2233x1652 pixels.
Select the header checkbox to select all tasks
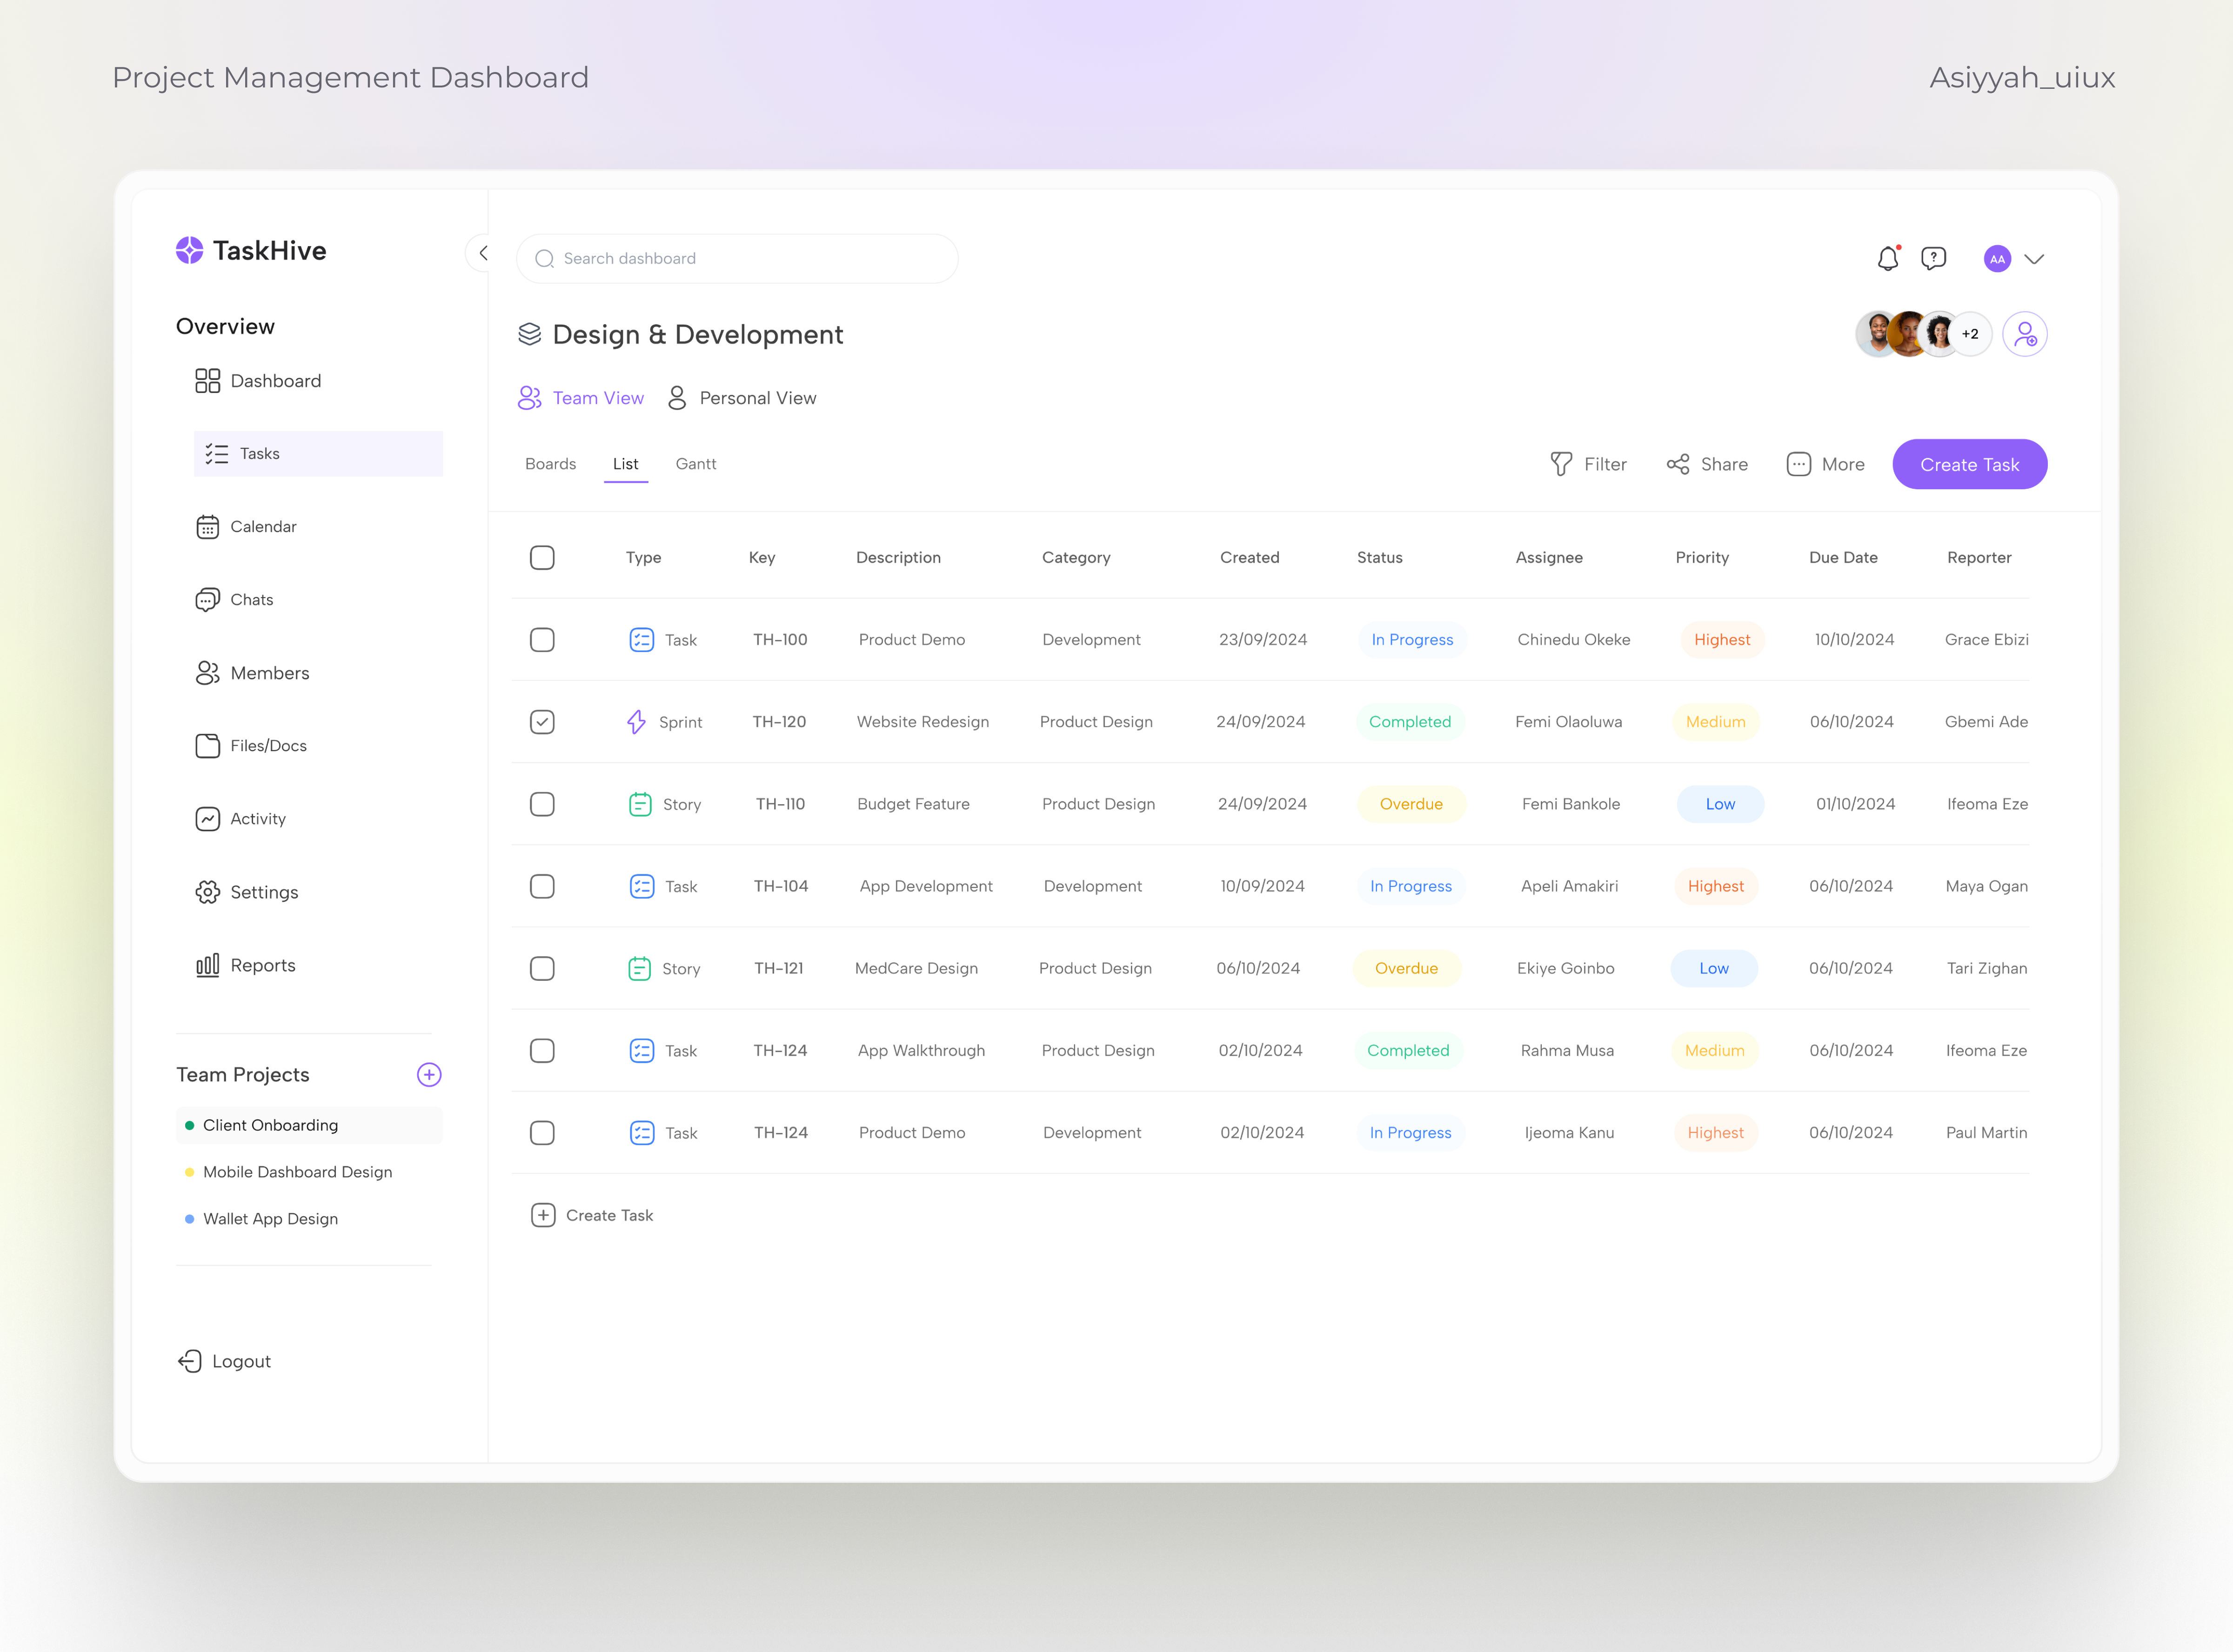pos(543,557)
